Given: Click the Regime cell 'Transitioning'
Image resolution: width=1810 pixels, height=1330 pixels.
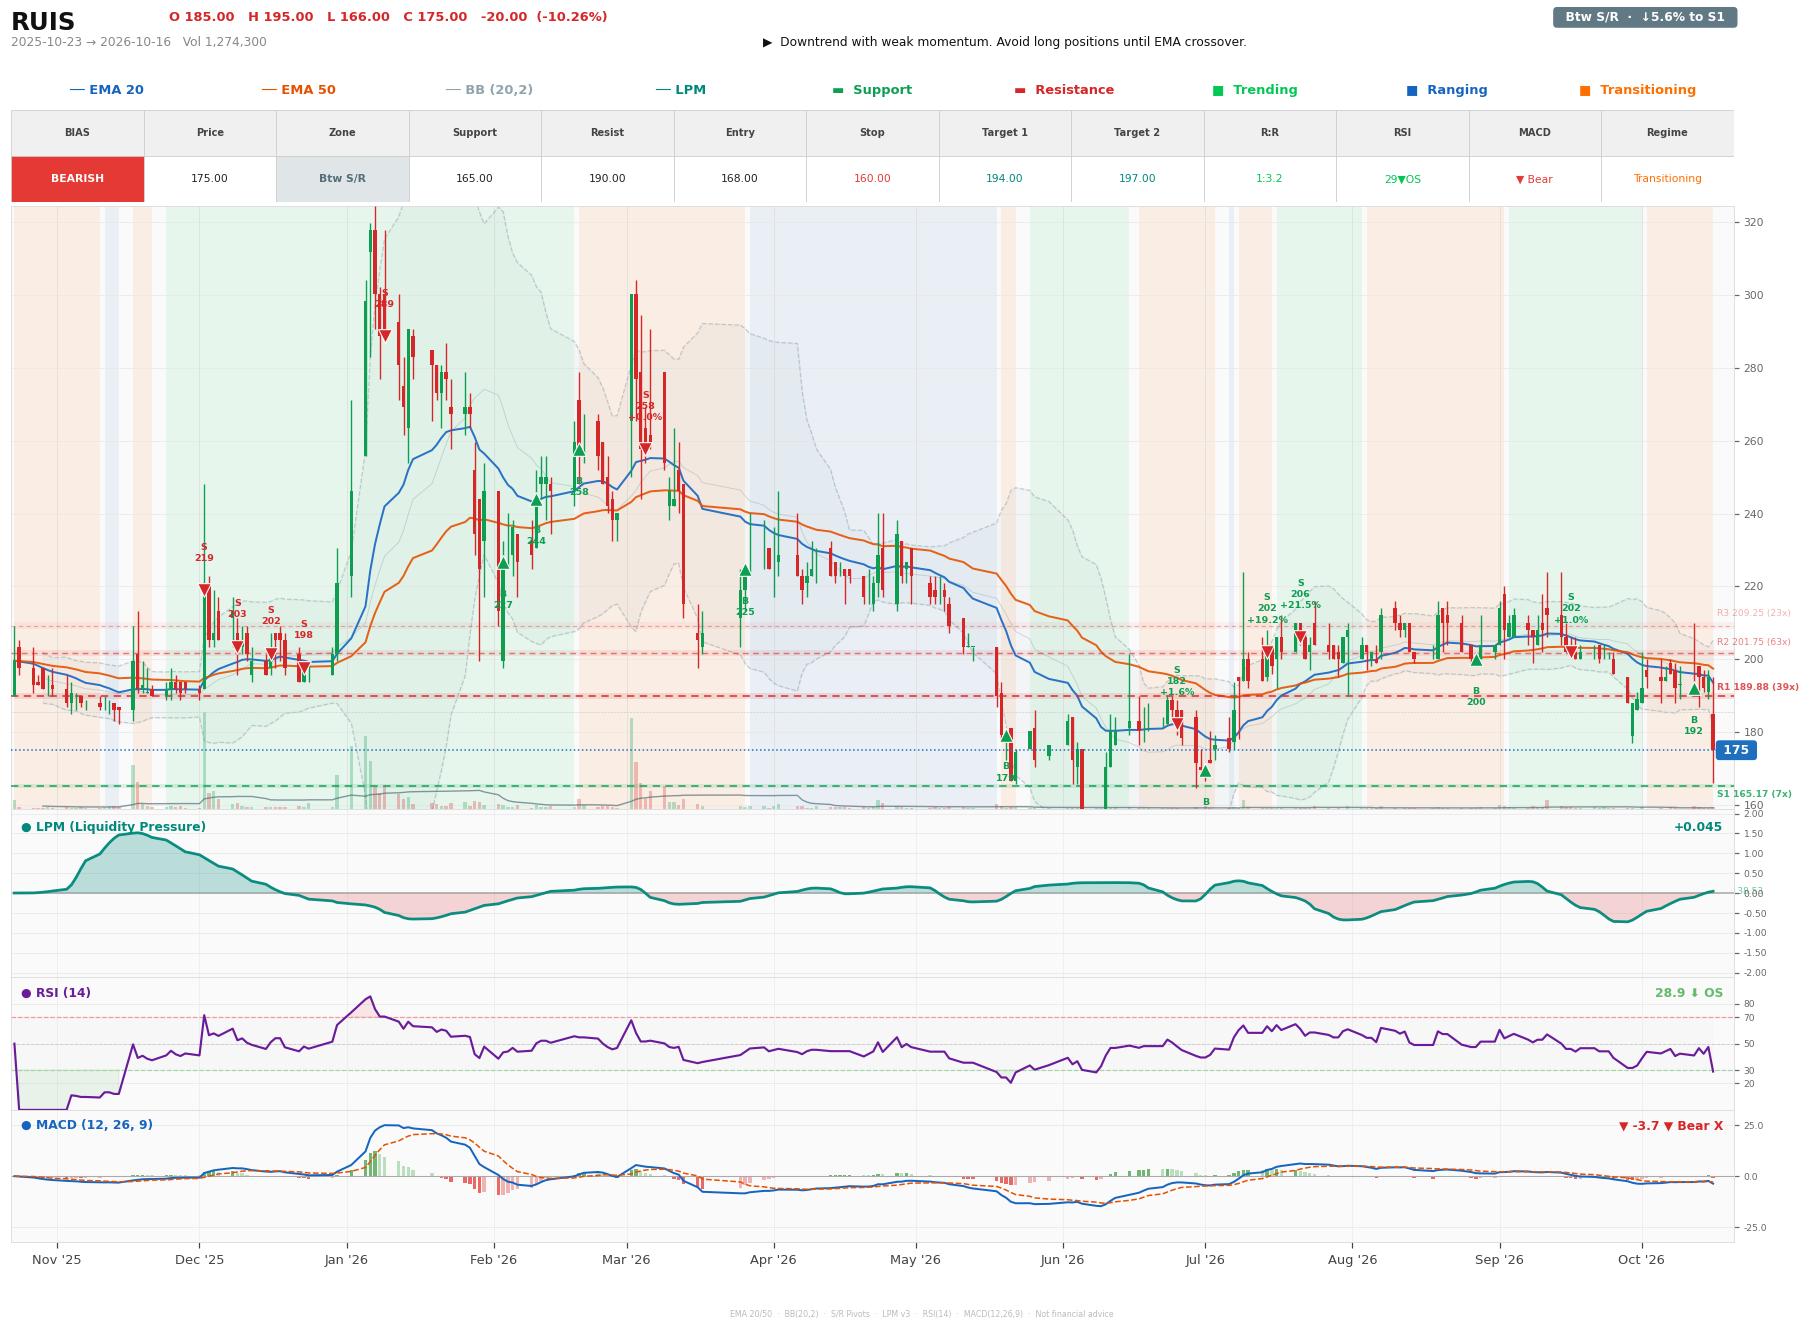Looking at the screenshot, I should click(x=1667, y=179).
